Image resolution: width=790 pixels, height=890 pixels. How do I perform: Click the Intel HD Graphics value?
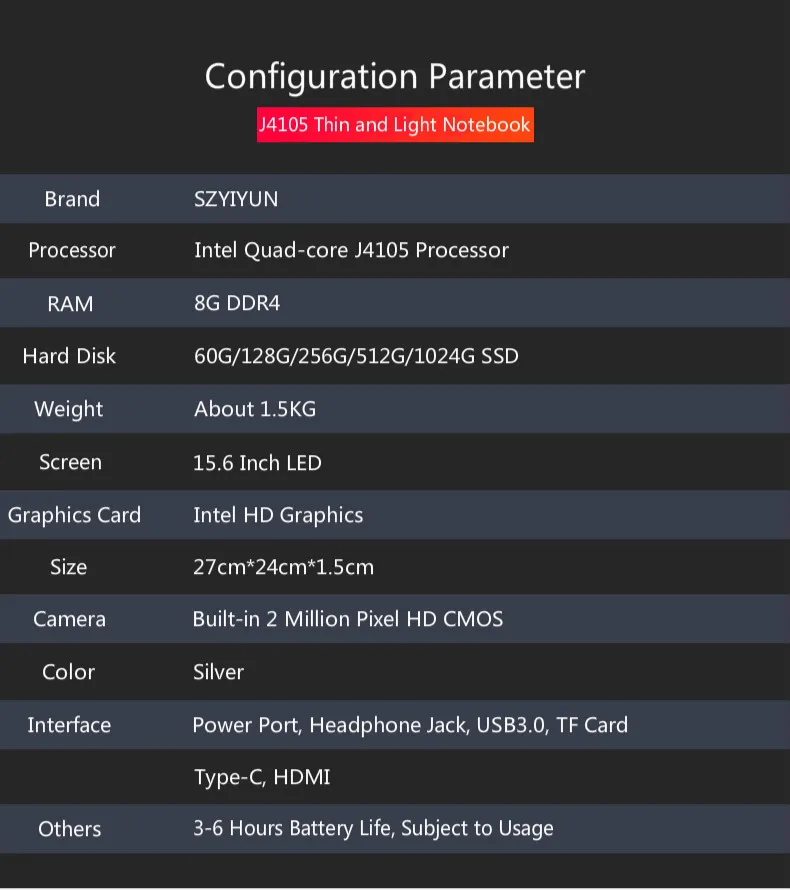278,515
